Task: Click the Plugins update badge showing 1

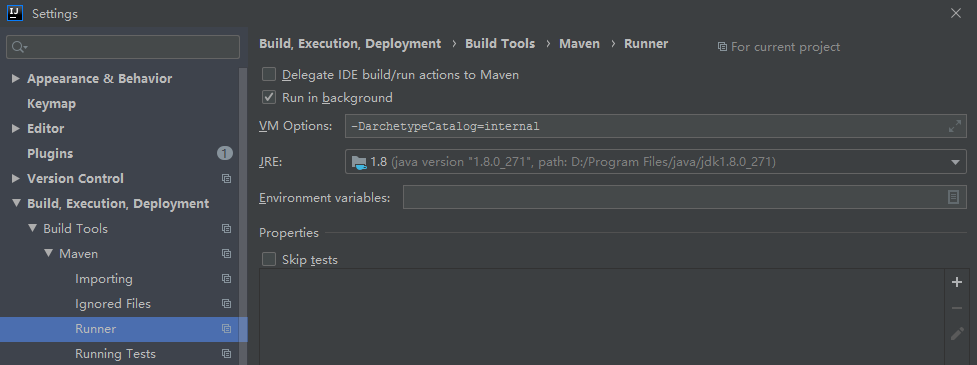Action: [225, 153]
